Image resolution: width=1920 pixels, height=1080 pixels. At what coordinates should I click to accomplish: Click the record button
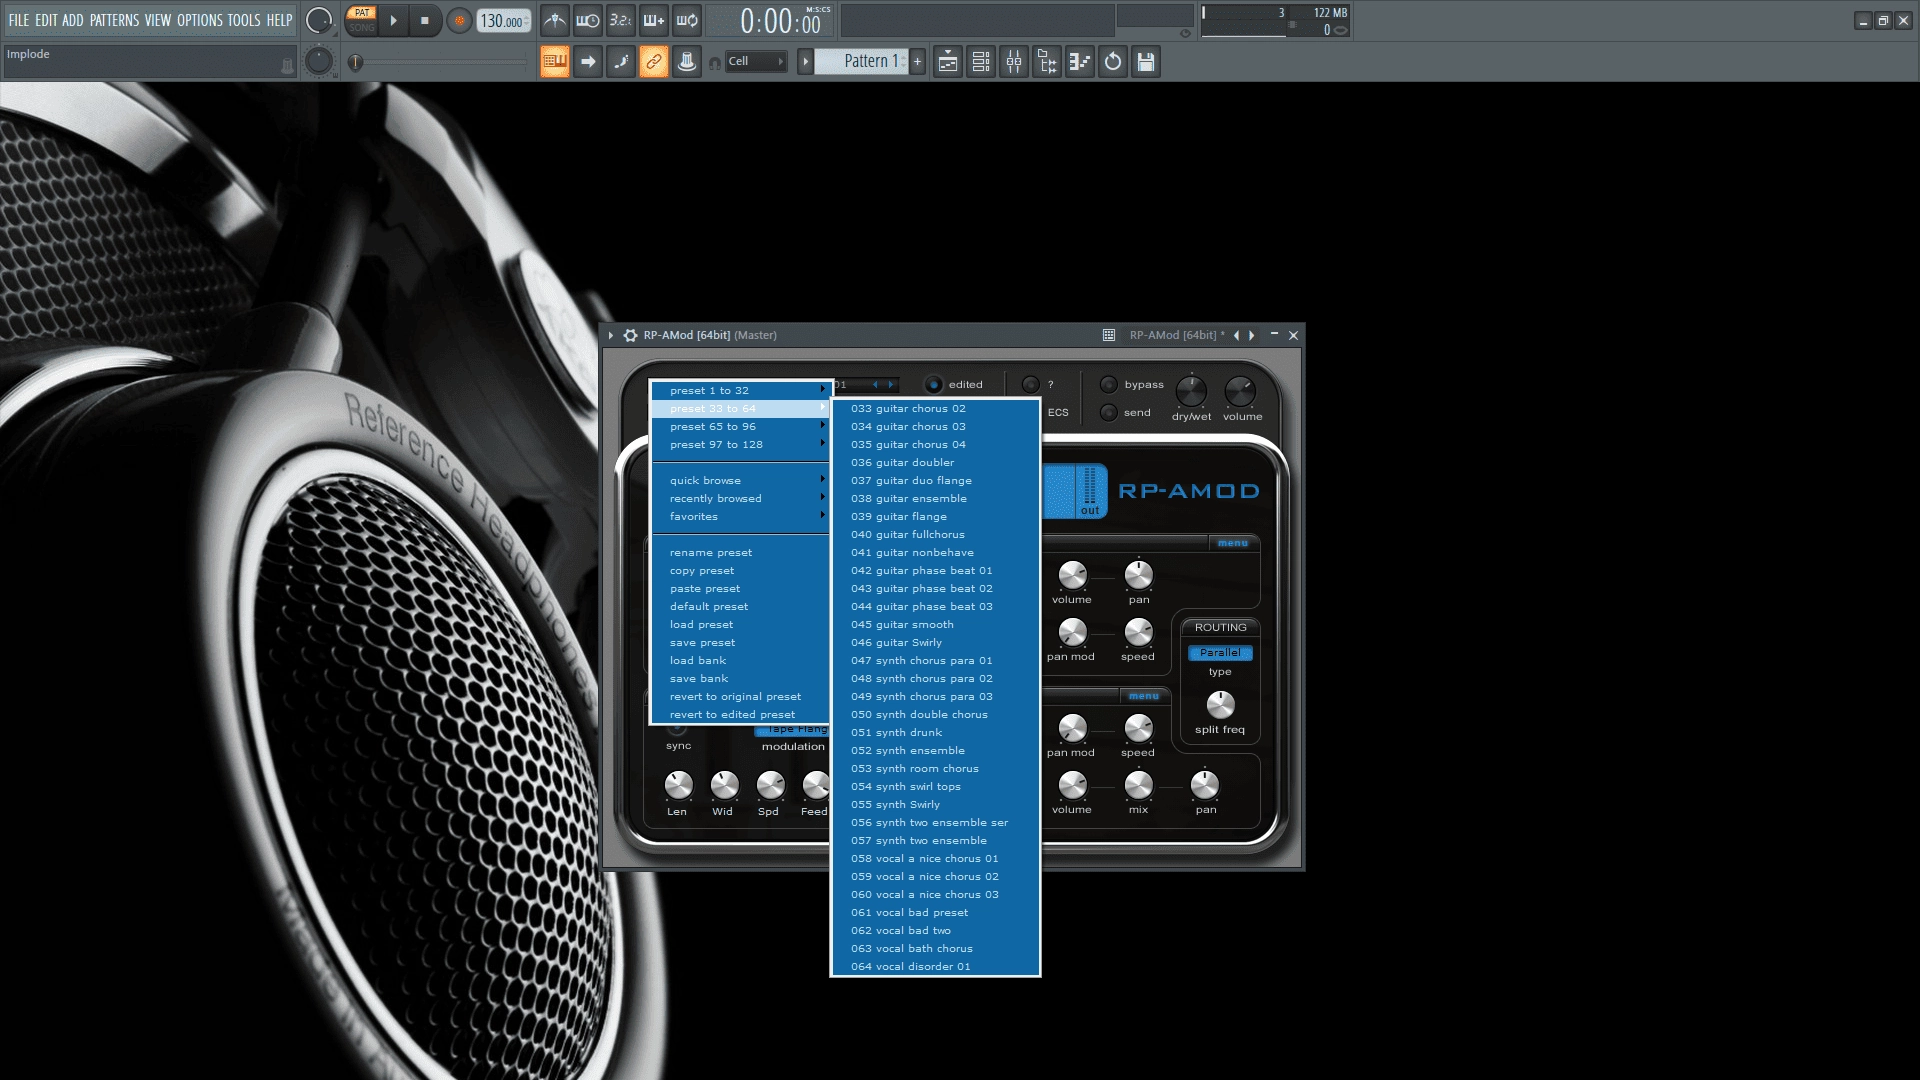459,20
